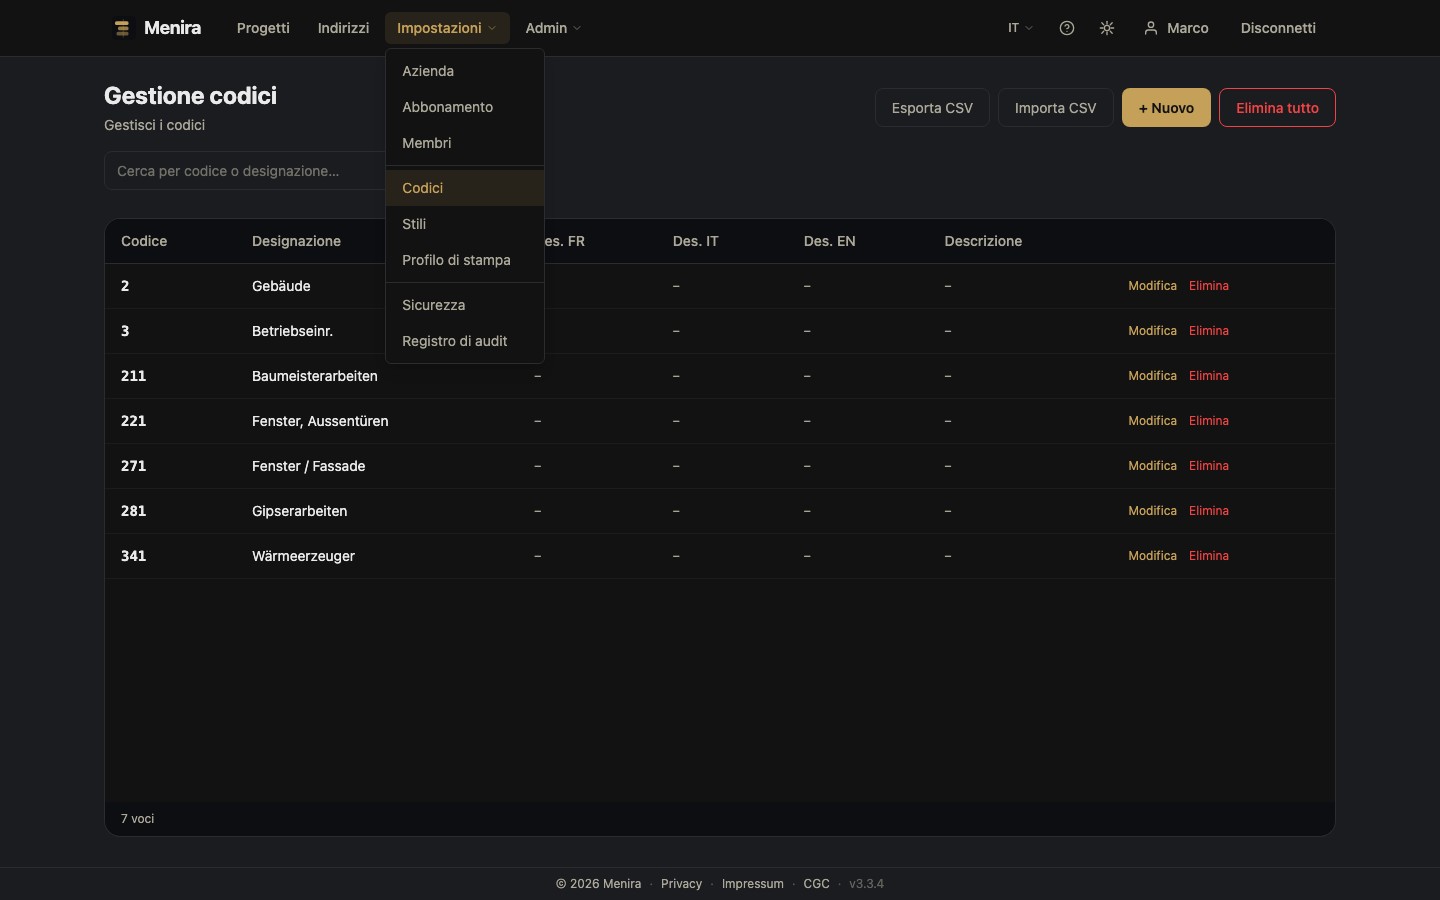Screen dimensions: 1440x900
Task: Click Elimina for Gipserarbeiten
Action: click(x=1209, y=511)
